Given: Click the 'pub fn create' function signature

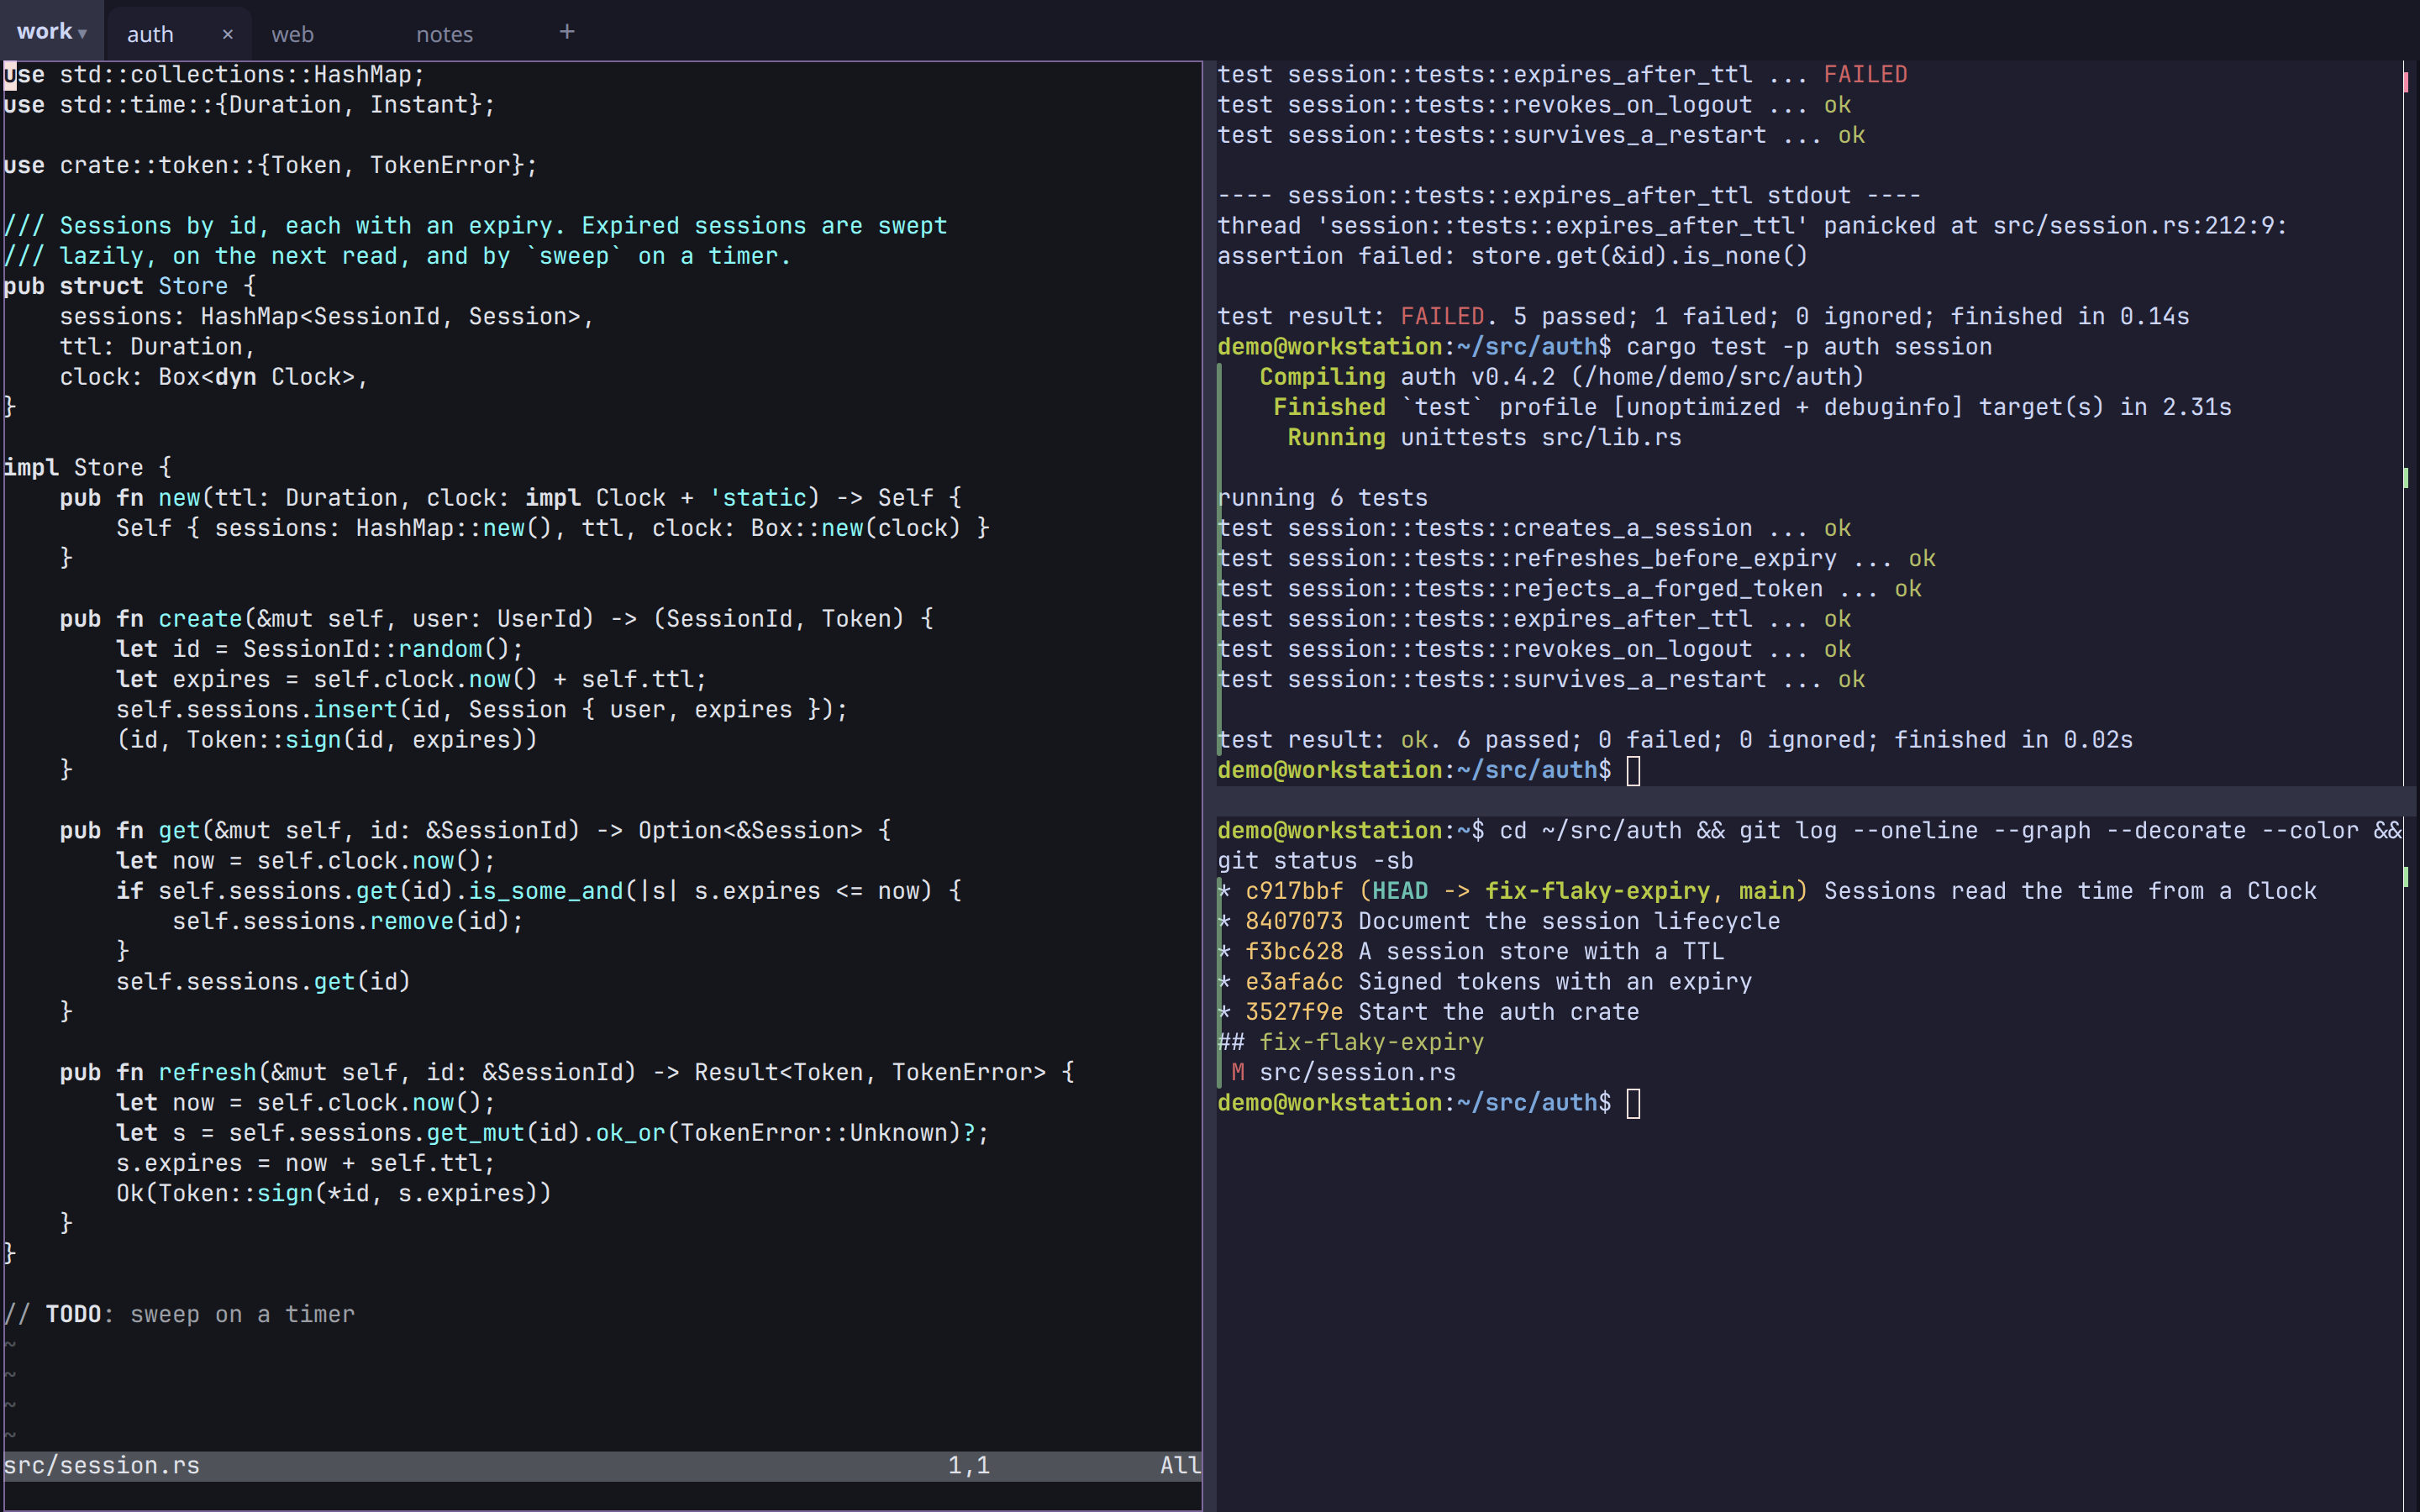Looking at the screenshot, I should pos(497,619).
